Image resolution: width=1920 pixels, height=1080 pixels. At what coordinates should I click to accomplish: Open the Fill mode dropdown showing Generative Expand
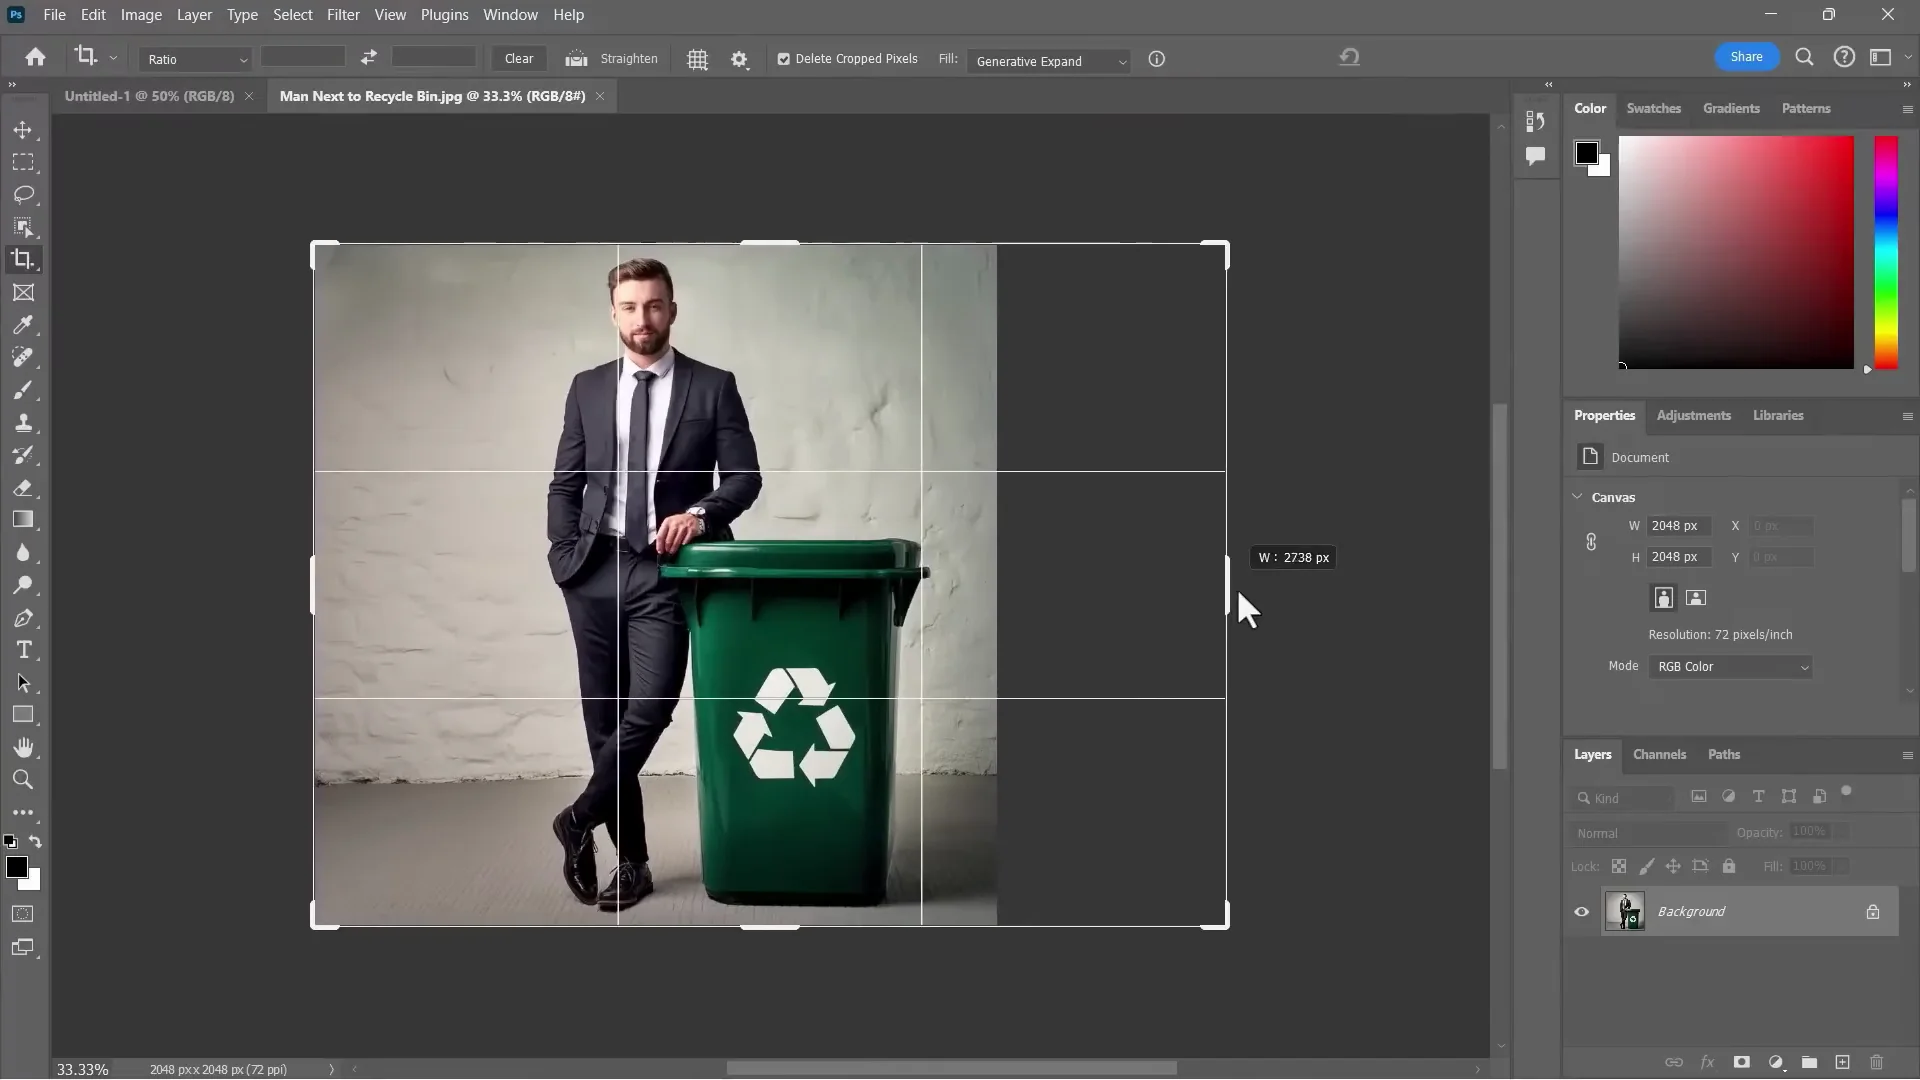(x=1048, y=61)
